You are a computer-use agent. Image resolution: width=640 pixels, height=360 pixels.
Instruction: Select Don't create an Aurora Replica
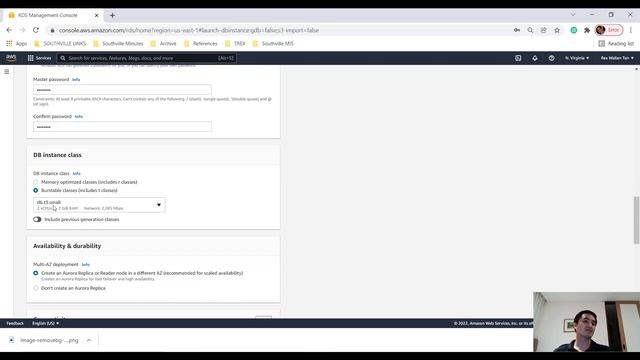point(36,288)
